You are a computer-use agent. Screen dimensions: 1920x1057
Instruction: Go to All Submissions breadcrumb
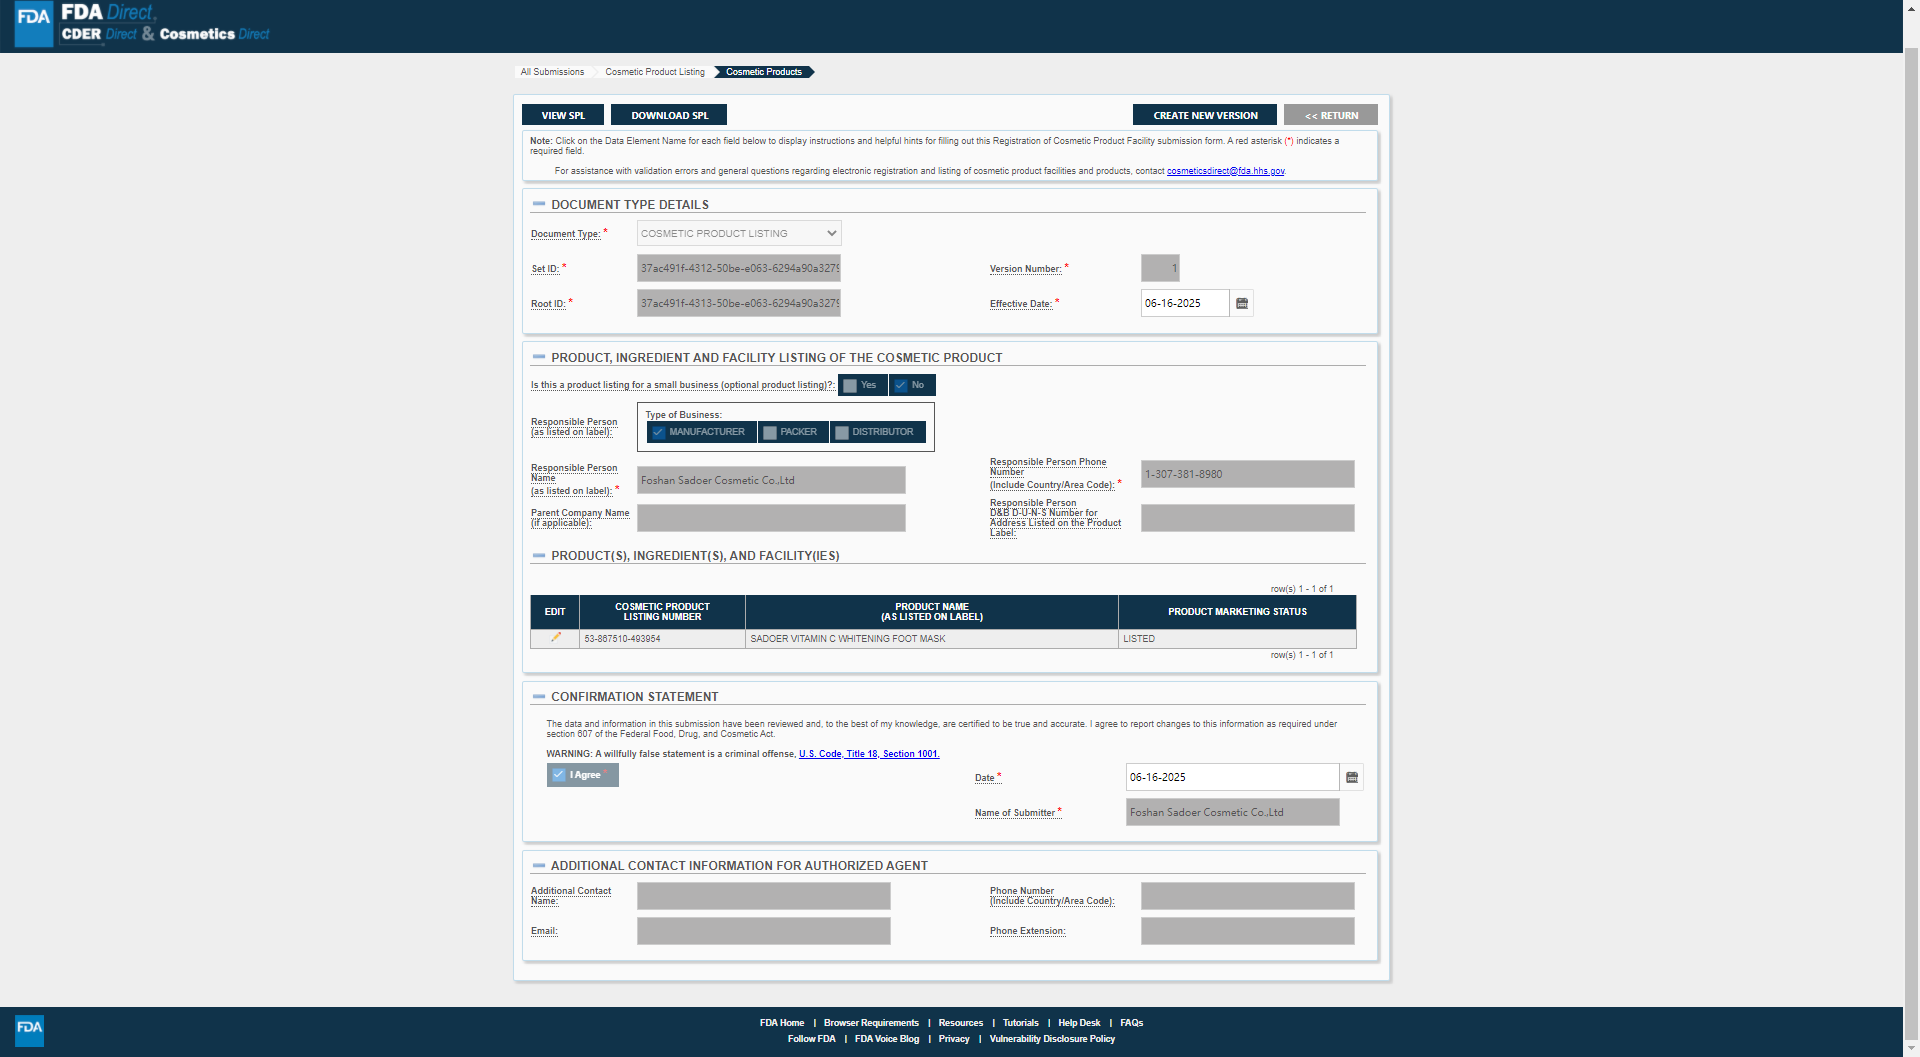coord(552,72)
